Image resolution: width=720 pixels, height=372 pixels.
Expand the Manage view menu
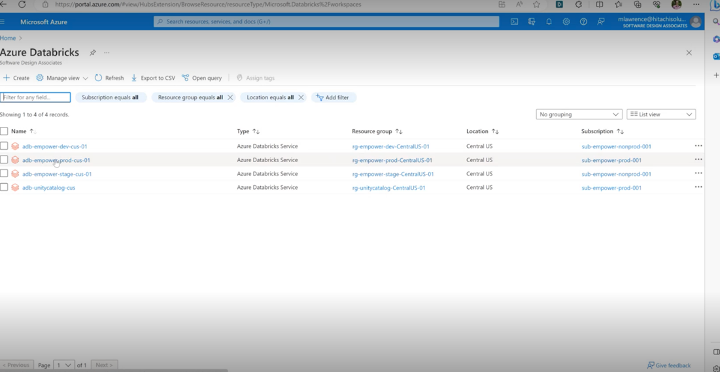62,78
